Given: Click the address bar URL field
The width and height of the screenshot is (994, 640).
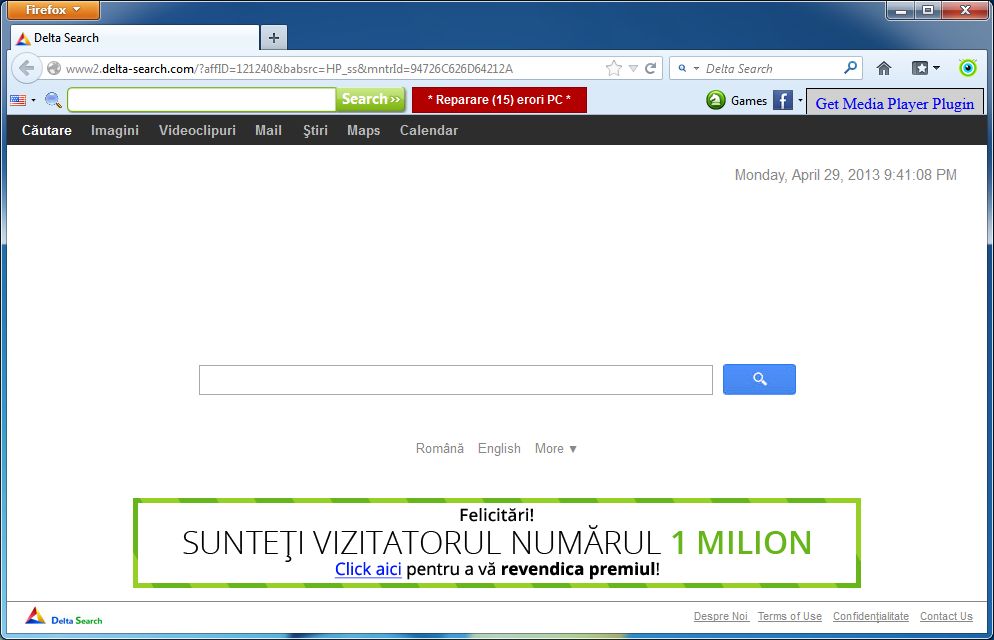Looking at the screenshot, I should [333, 68].
